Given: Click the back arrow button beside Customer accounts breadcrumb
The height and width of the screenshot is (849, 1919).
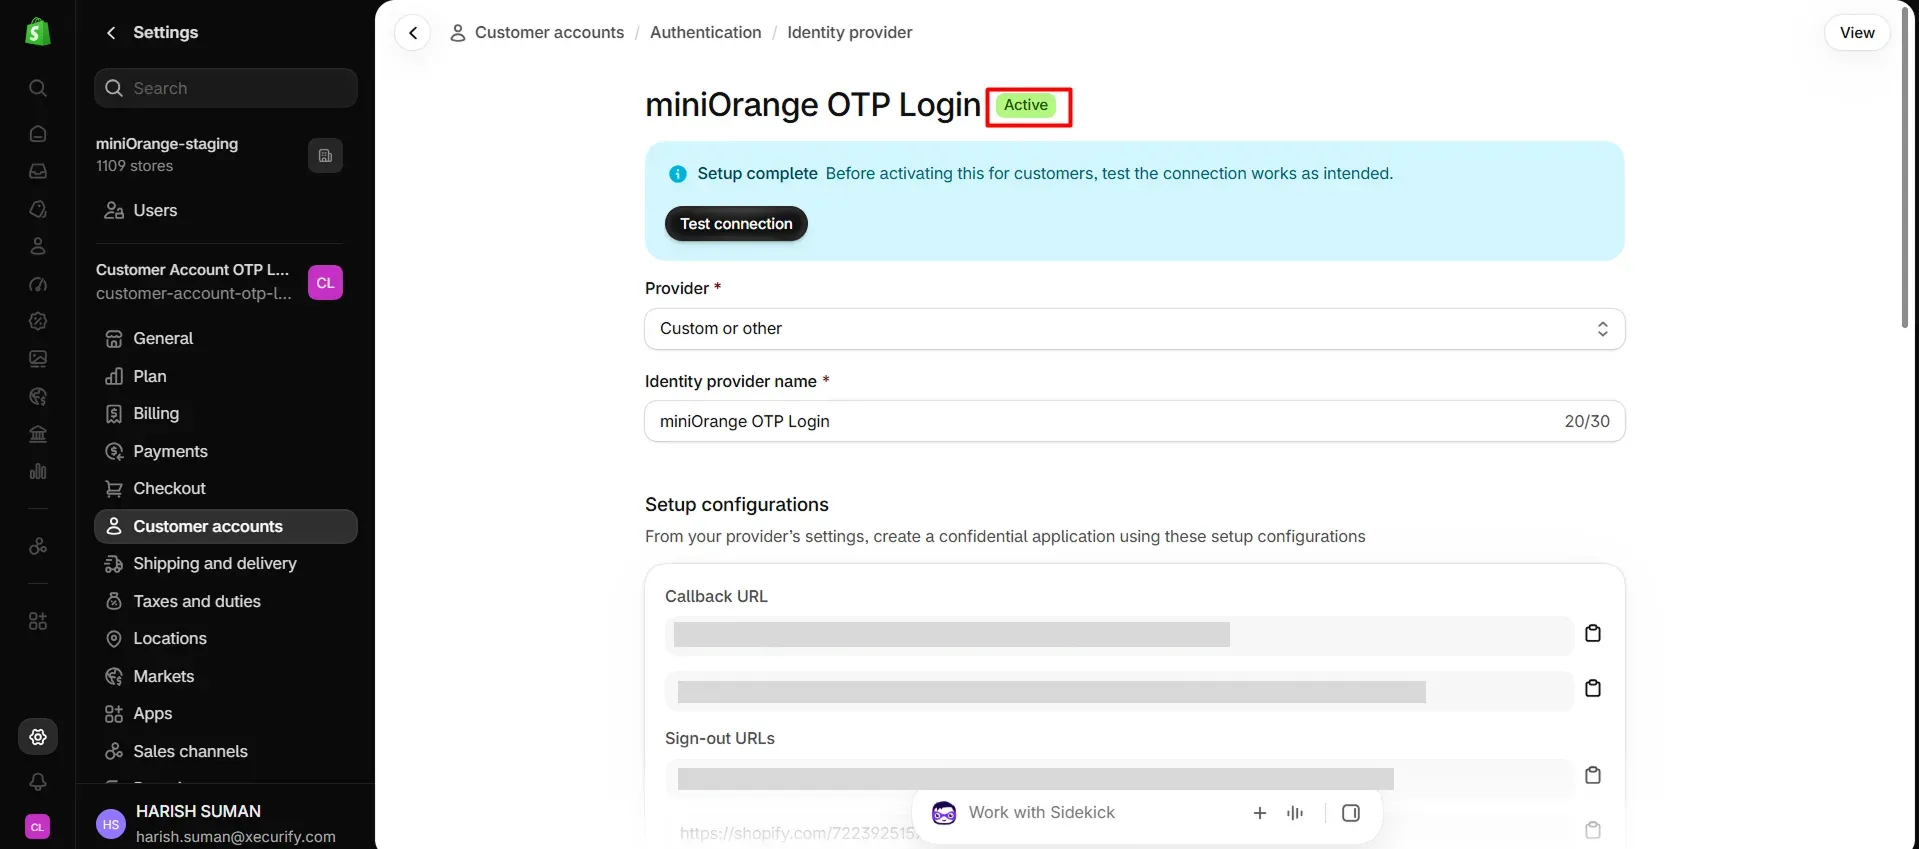Looking at the screenshot, I should tap(413, 33).
